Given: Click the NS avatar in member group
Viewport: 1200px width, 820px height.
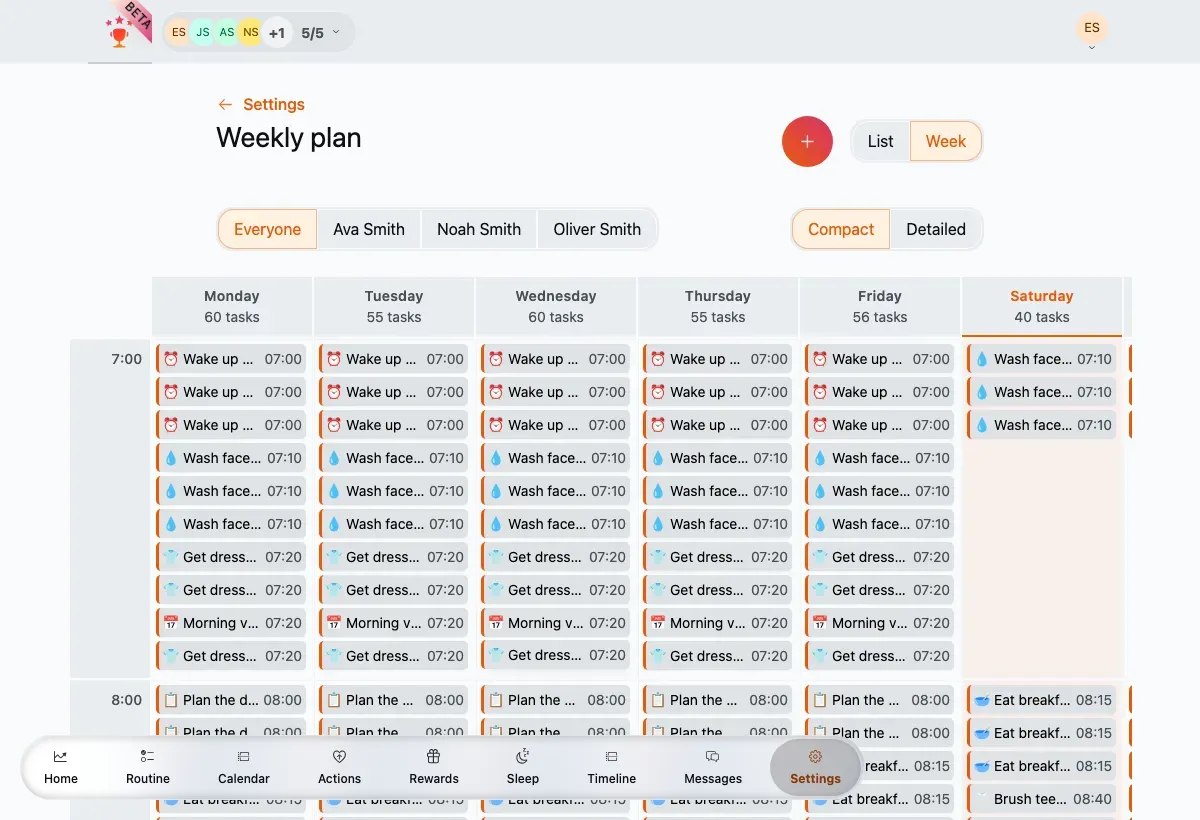Looking at the screenshot, I should (251, 32).
